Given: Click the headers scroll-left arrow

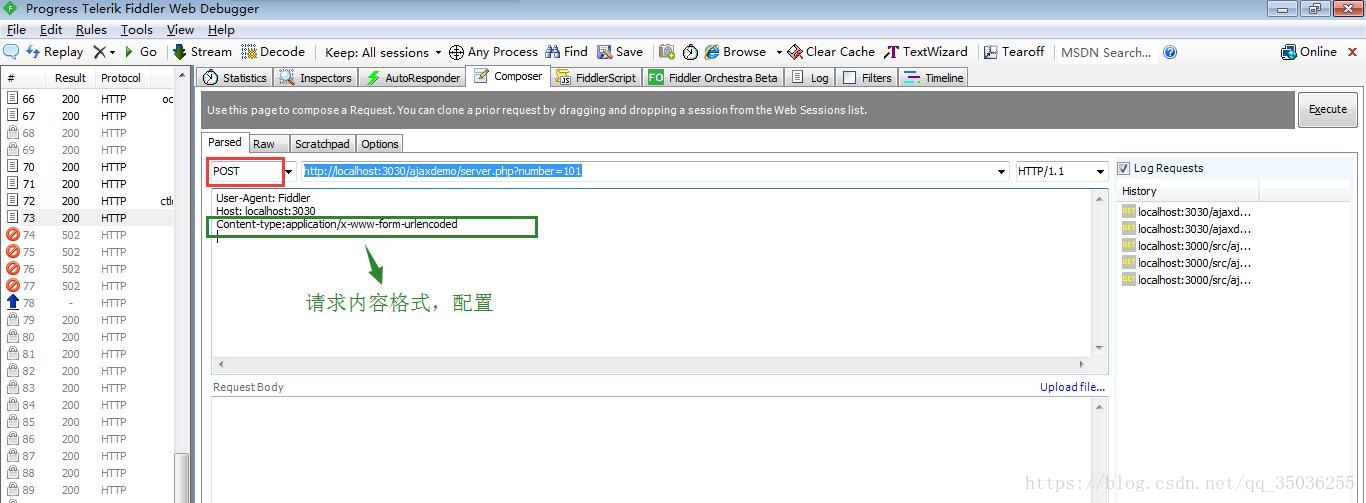Looking at the screenshot, I should [221, 364].
